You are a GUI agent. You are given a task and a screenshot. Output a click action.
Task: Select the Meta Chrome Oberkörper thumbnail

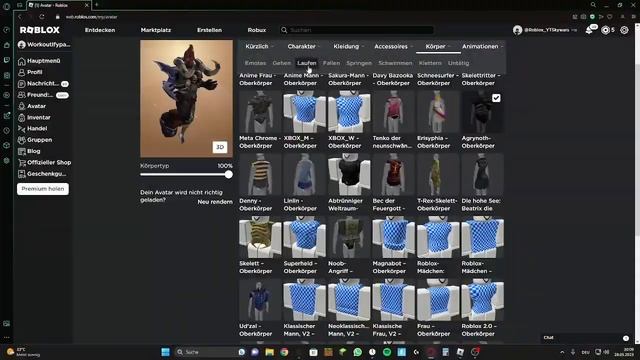click(260, 112)
